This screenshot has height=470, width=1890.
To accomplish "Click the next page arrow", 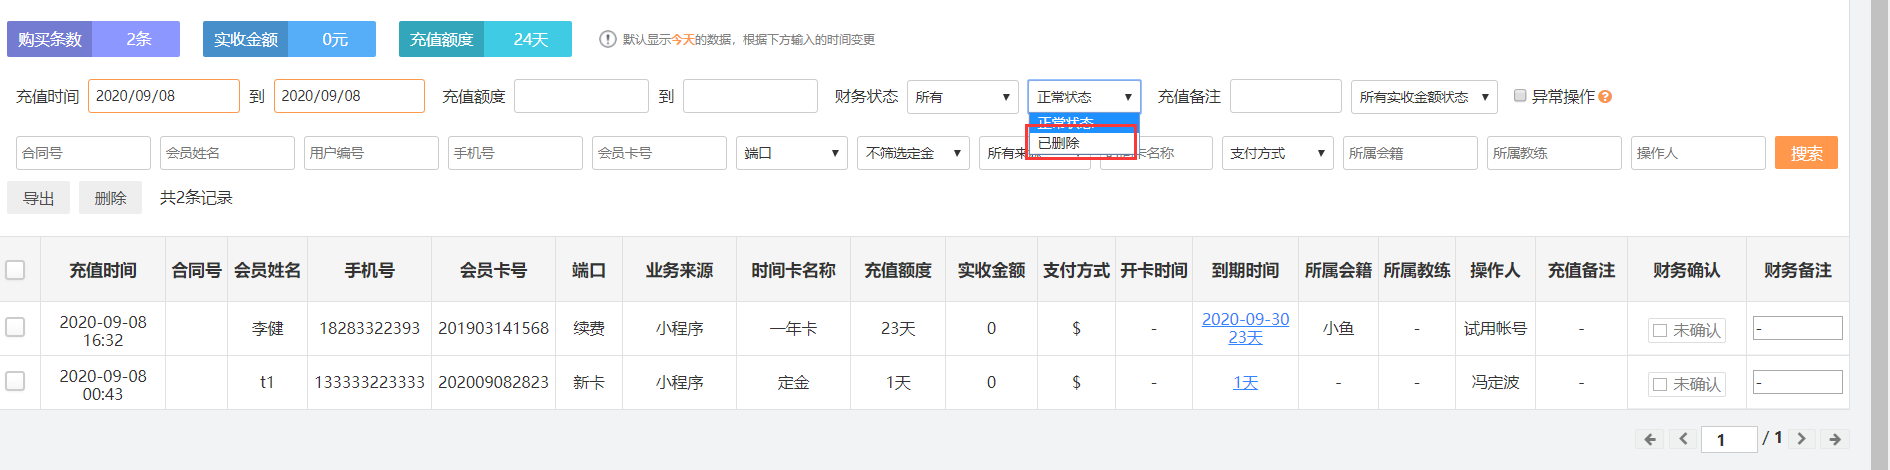I will point(1801,439).
